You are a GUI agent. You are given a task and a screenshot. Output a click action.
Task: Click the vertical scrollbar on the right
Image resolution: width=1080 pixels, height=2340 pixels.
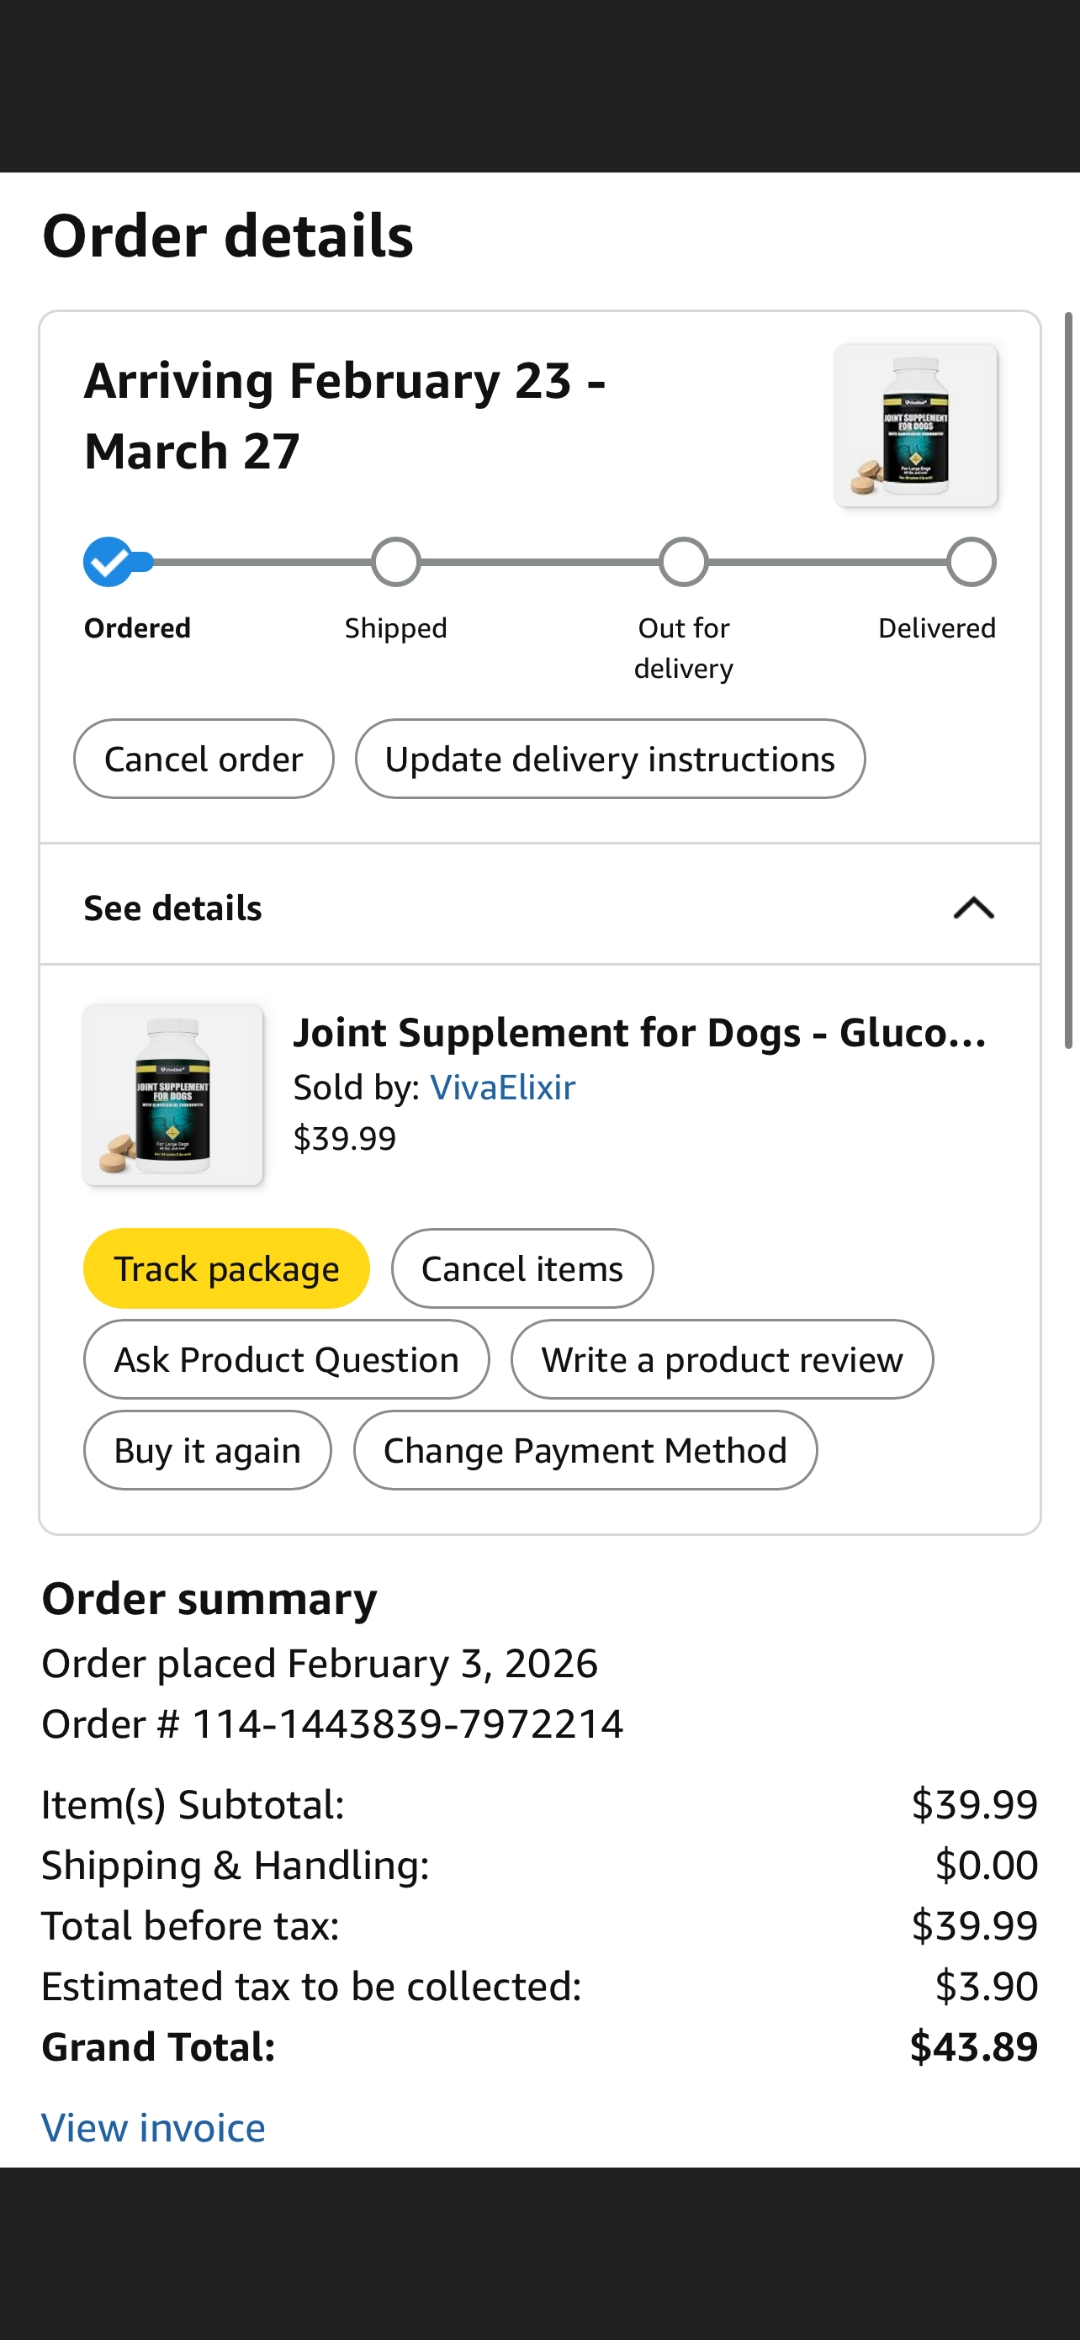pos(1068,680)
